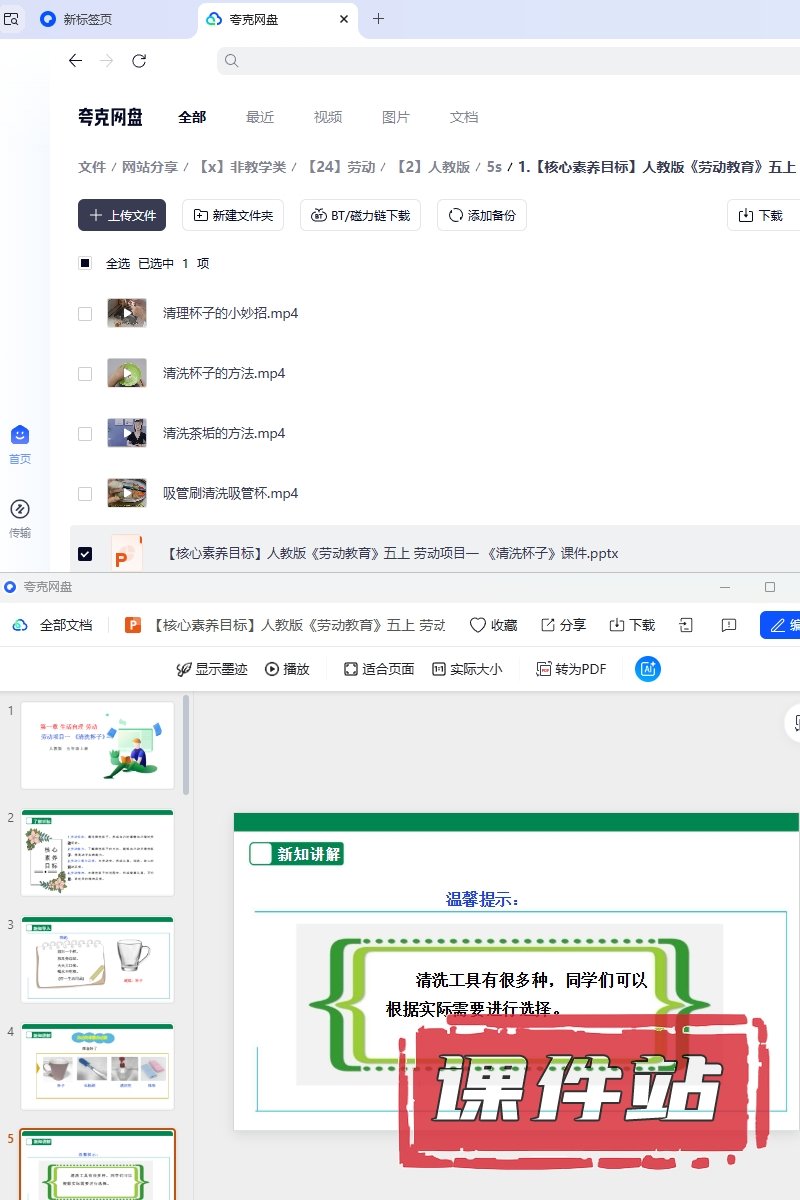Image resolution: width=800 pixels, height=1200 pixels.
Task: Click the 转为PDF convert icon
Action: pyautogui.click(x=544, y=669)
